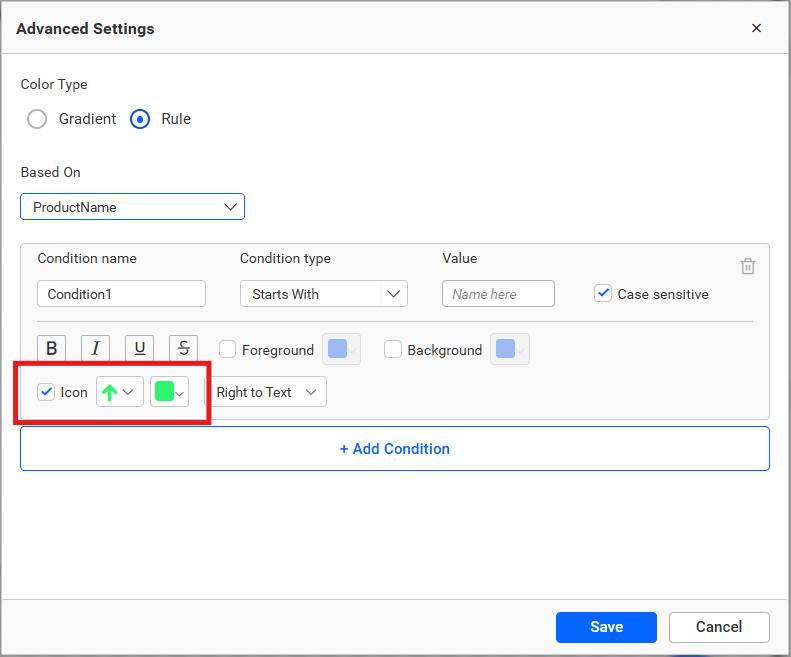Toggle Italic text formatting

click(96, 348)
